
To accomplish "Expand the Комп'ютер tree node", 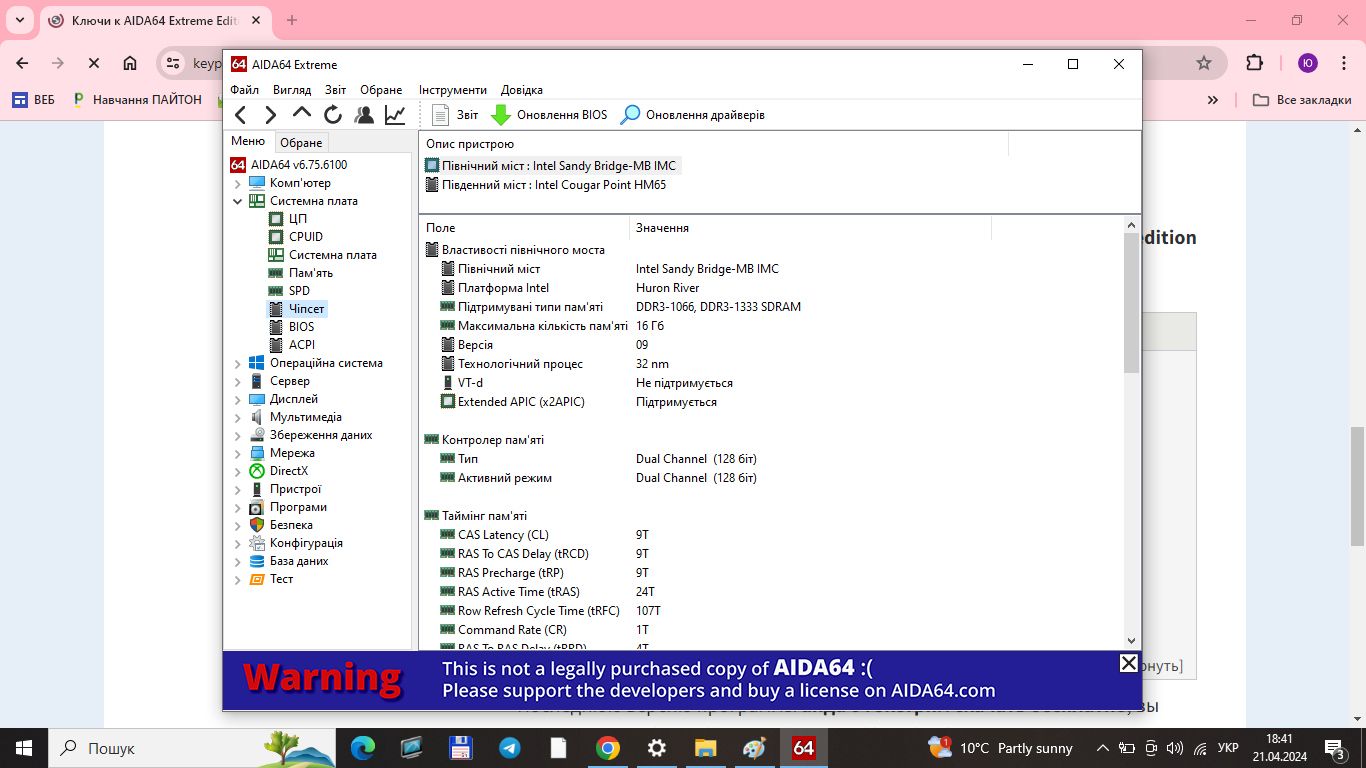I will coord(238,184).
